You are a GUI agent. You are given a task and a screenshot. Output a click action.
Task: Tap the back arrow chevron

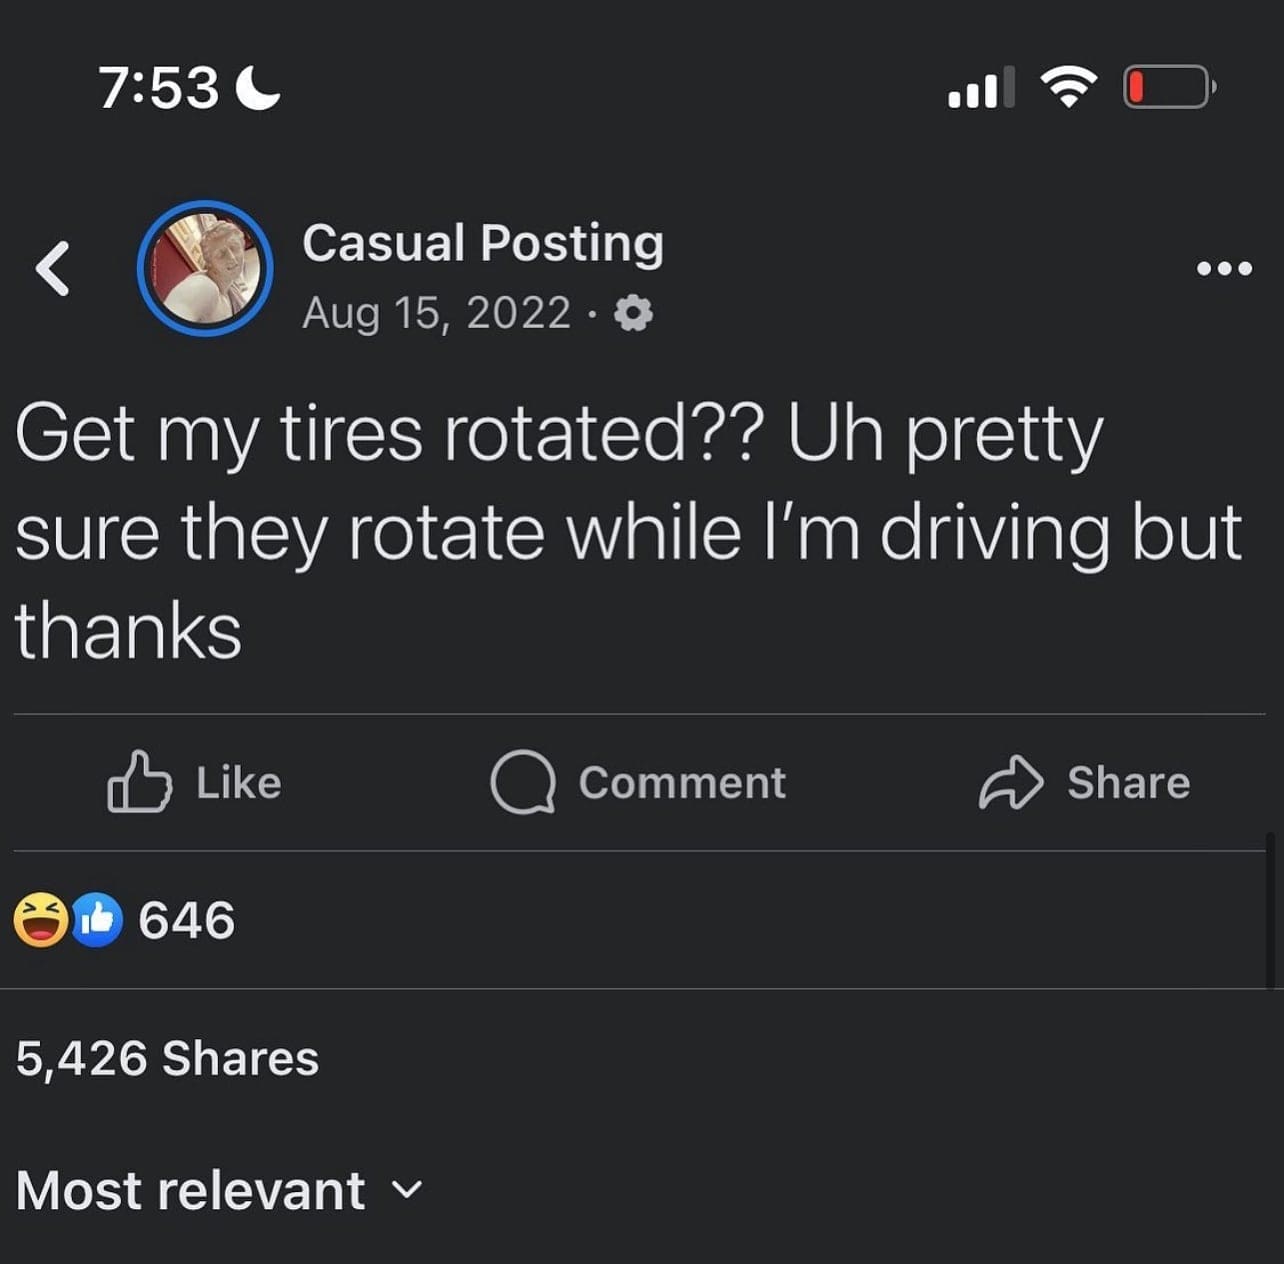[x=53, y=268]
